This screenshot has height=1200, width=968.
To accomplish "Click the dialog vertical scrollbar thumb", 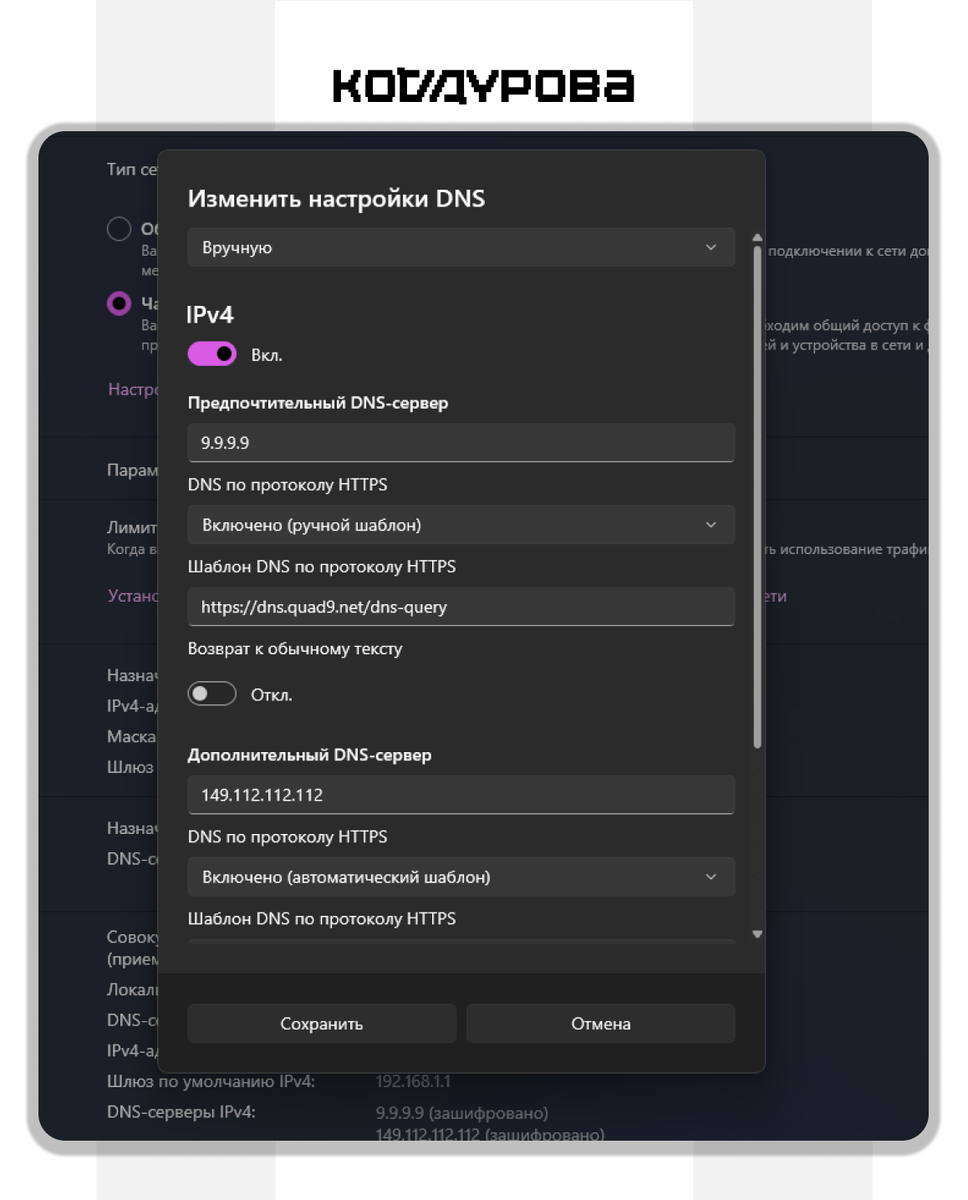I will [x=757, y=497].
